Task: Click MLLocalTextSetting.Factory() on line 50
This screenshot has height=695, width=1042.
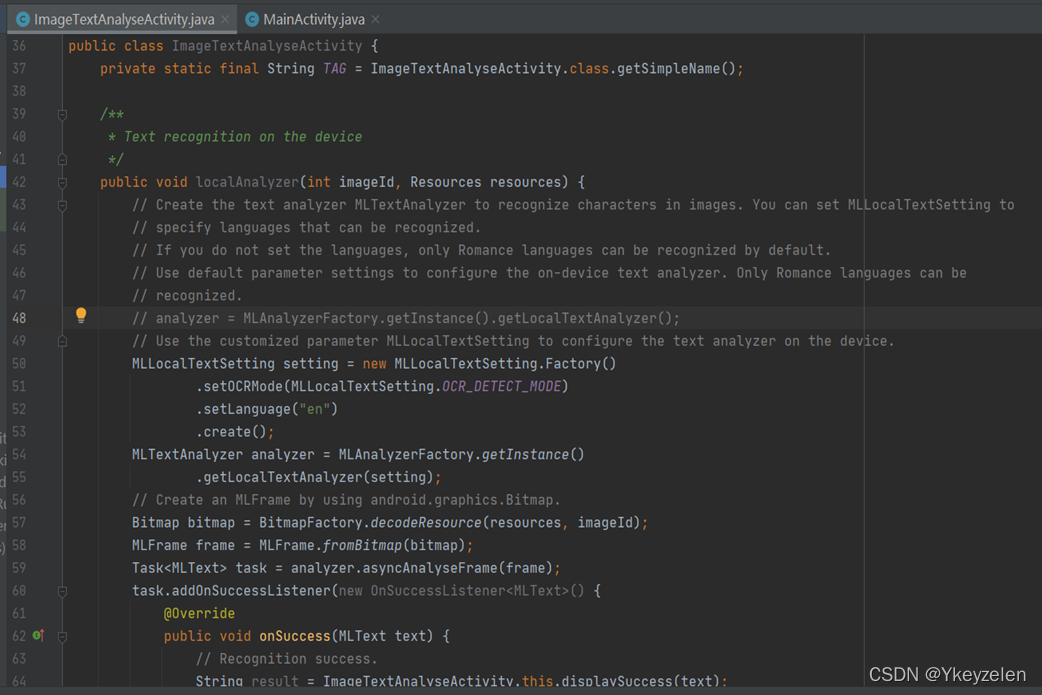Action: pyautogui.click(x=505, y=364)
